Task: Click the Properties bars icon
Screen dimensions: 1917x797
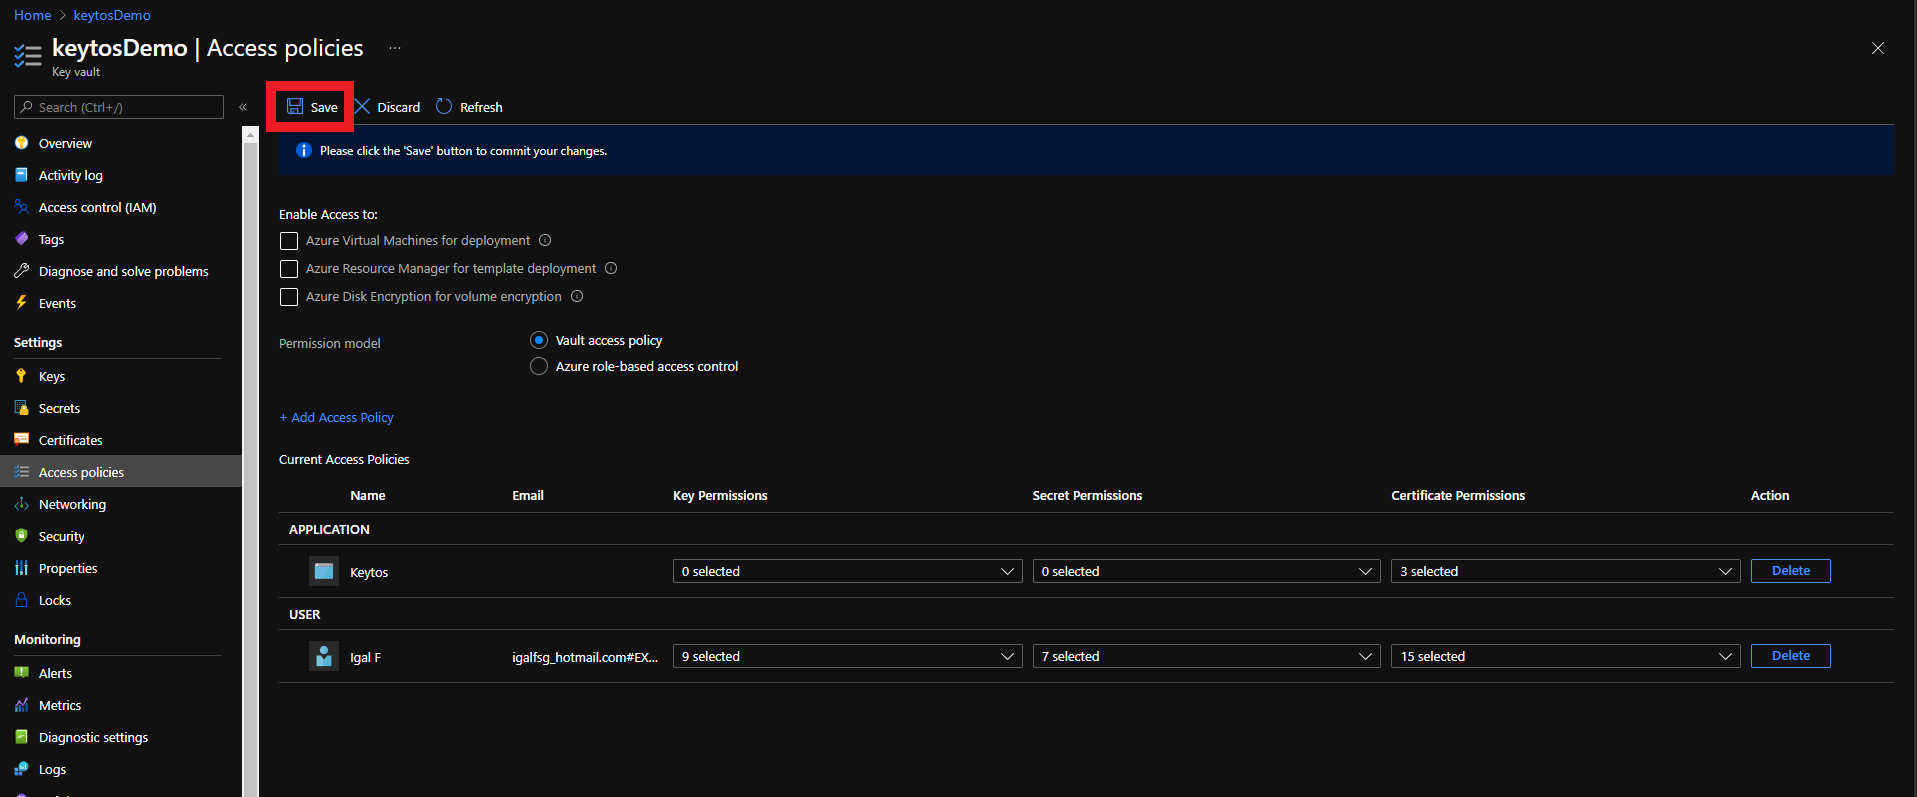Action: click(21, 568)
